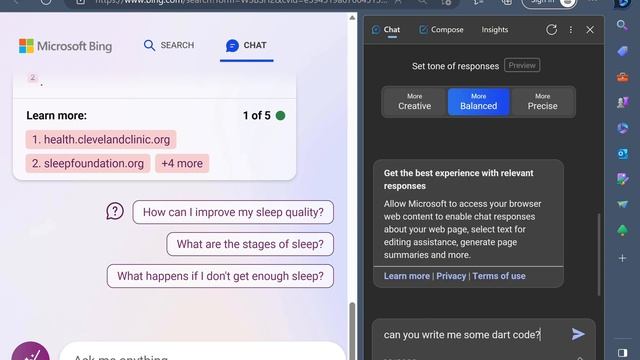The height and width of the screenshot is (360, 640).
Task: Open the Terms of use link
Action: (499, 276)
